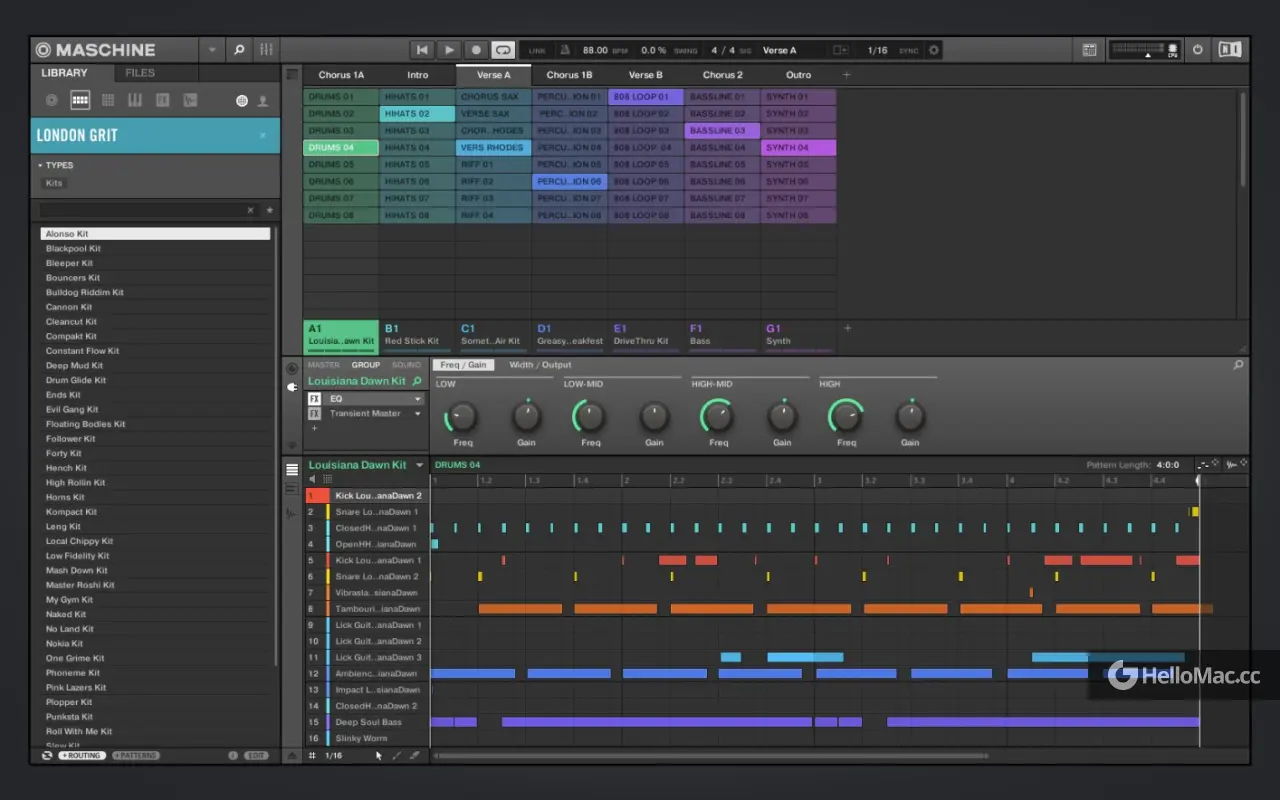Image resolution: width=1280 pixels, height=800 pixels.
Task: Select the Outro scene tab
Action: click(798, 75)
